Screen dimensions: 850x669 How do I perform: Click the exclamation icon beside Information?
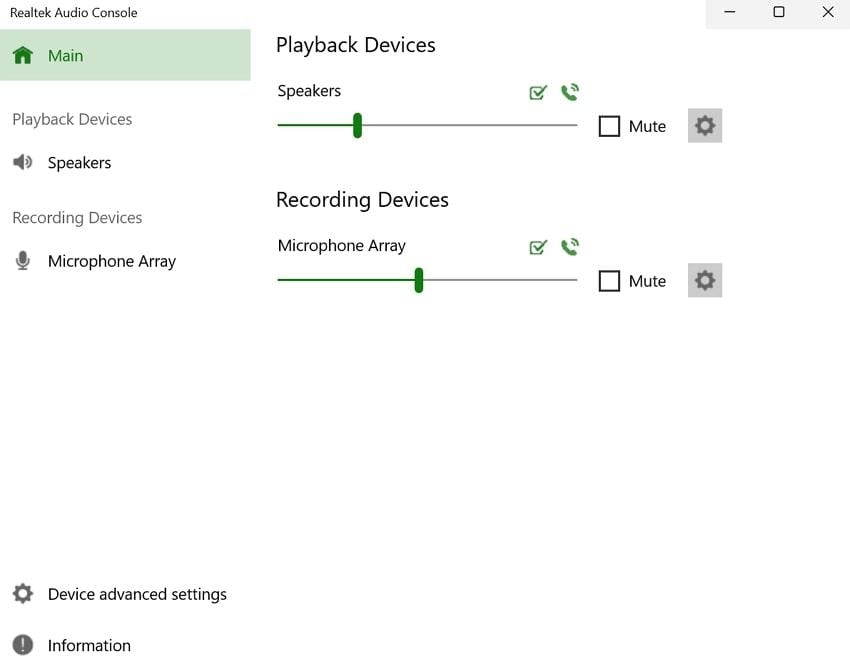coord(23,645)
